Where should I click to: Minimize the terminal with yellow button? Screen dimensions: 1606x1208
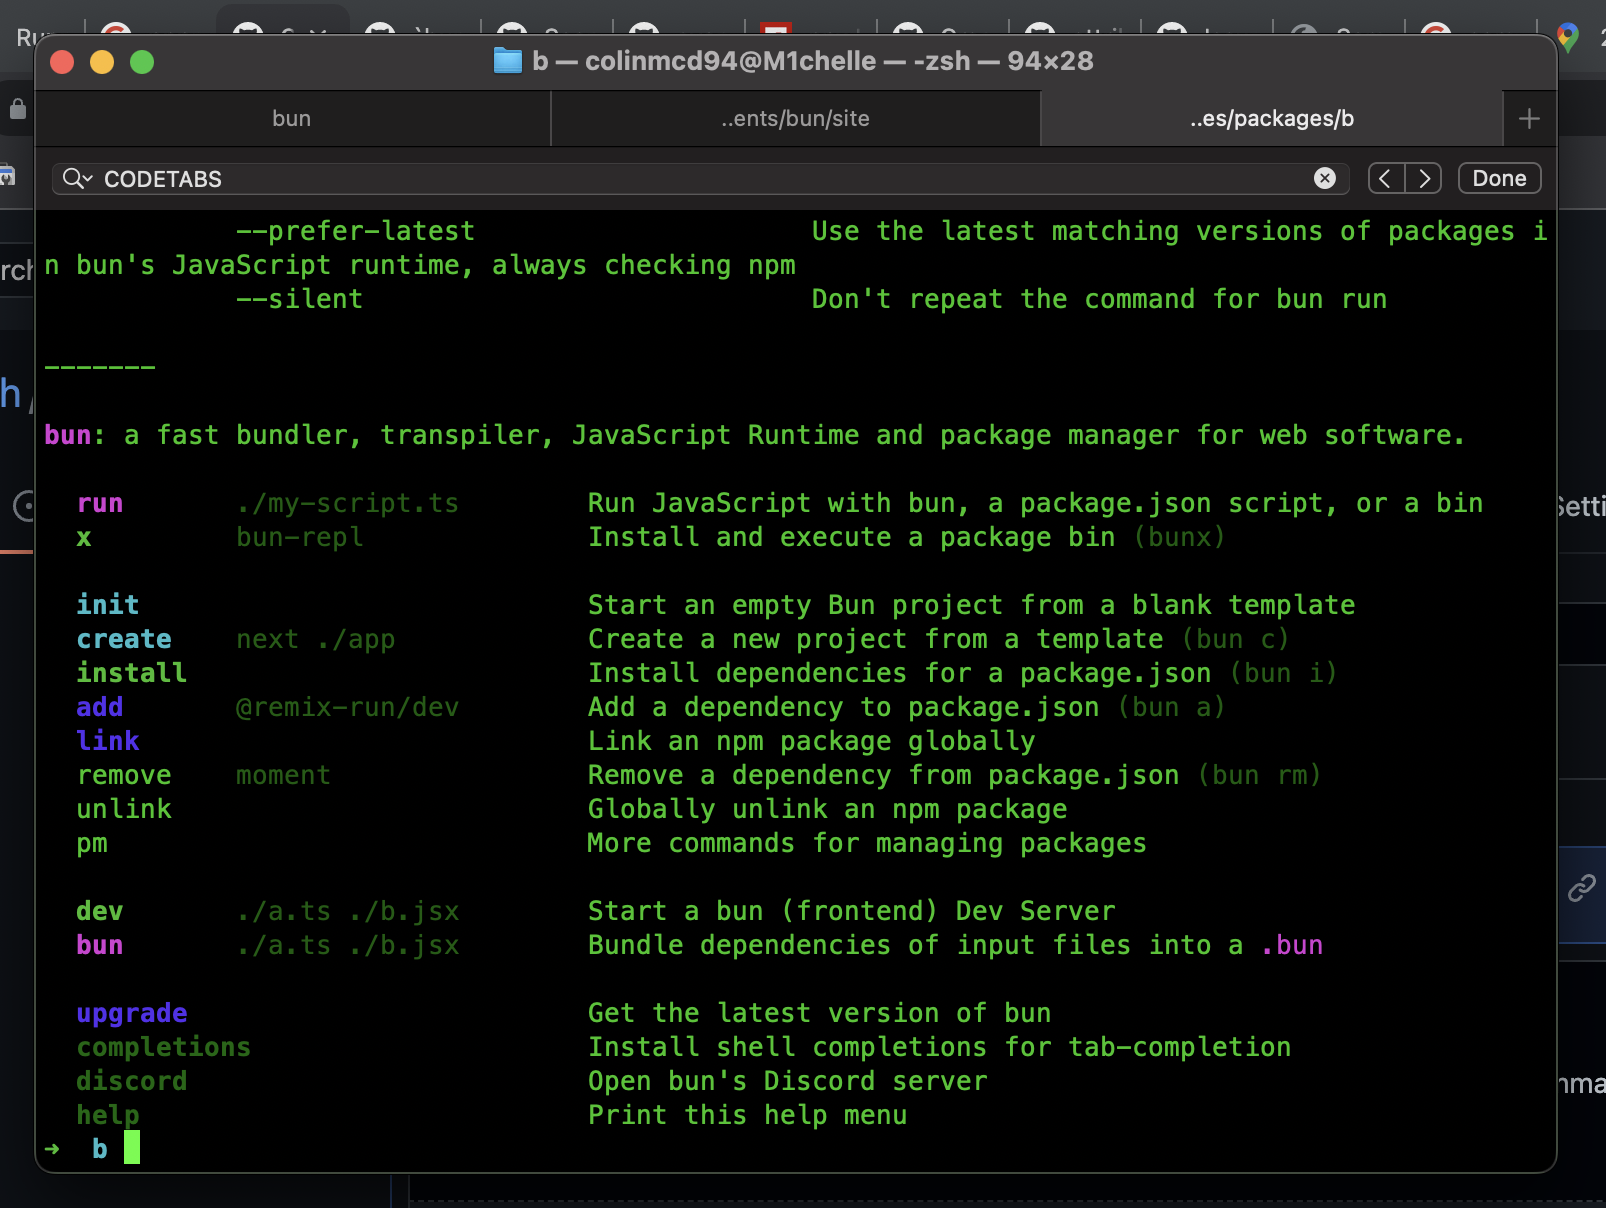tap(102, 62)
